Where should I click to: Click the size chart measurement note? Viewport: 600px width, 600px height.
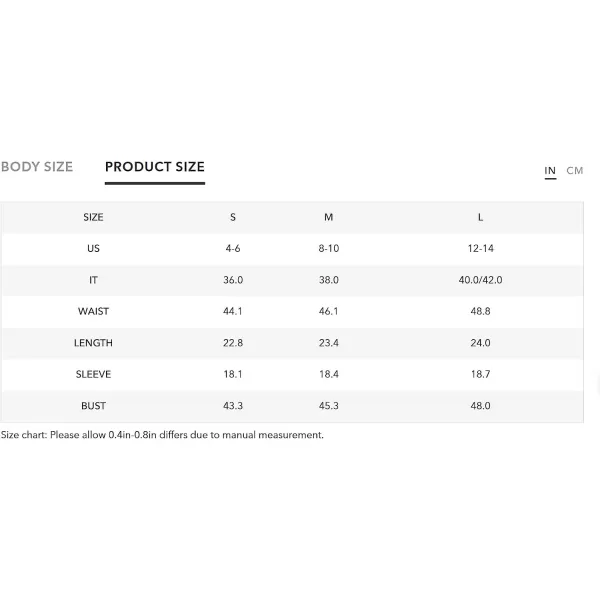(x=162, y=435)
